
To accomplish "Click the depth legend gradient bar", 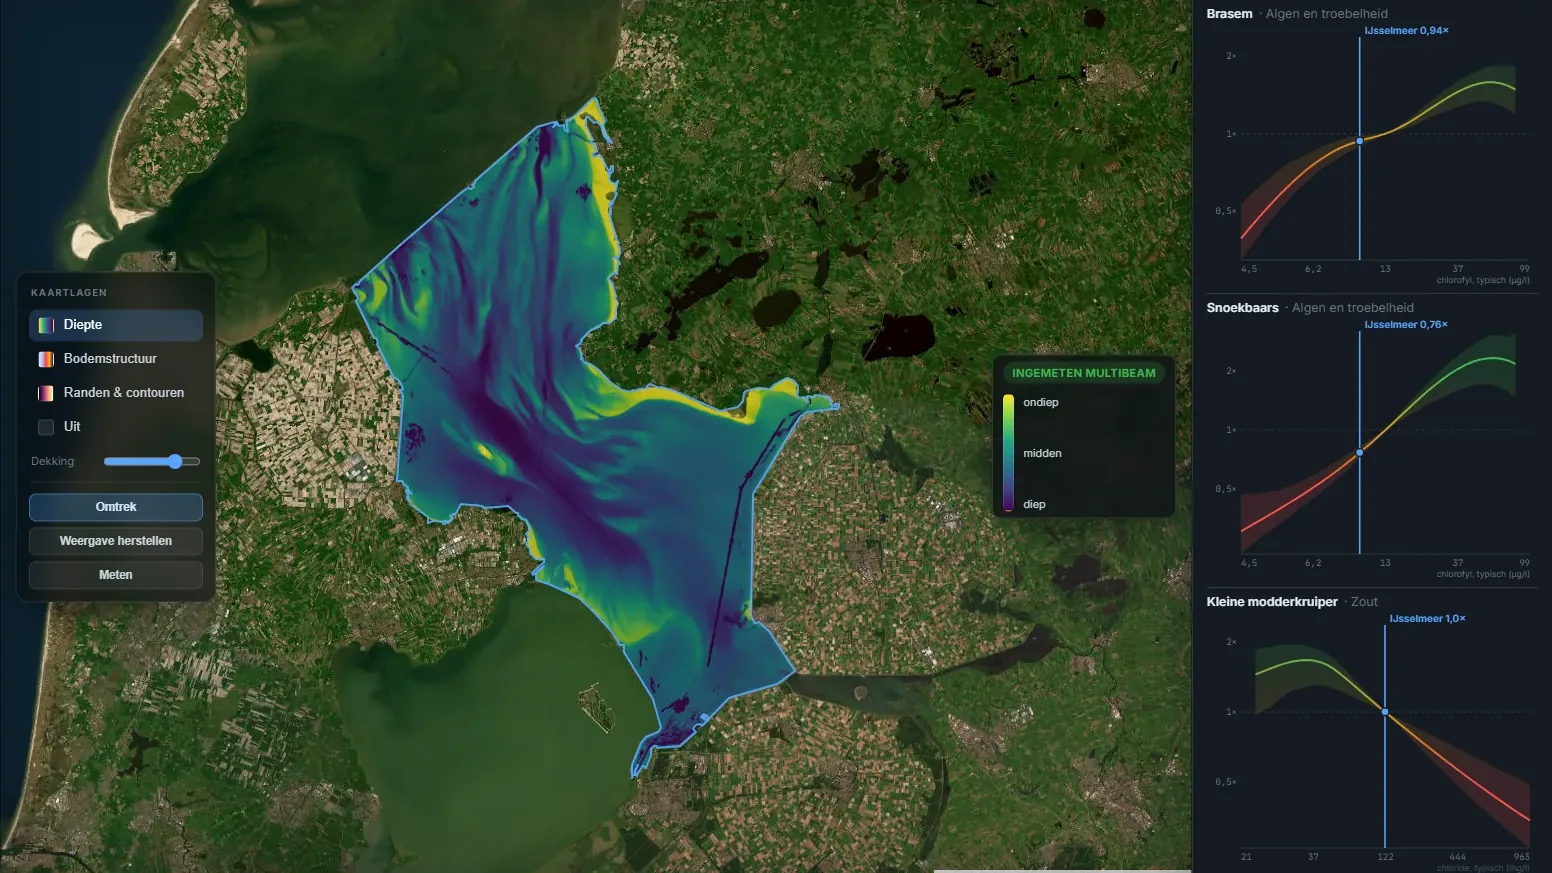I will [x=1008, y=453].
